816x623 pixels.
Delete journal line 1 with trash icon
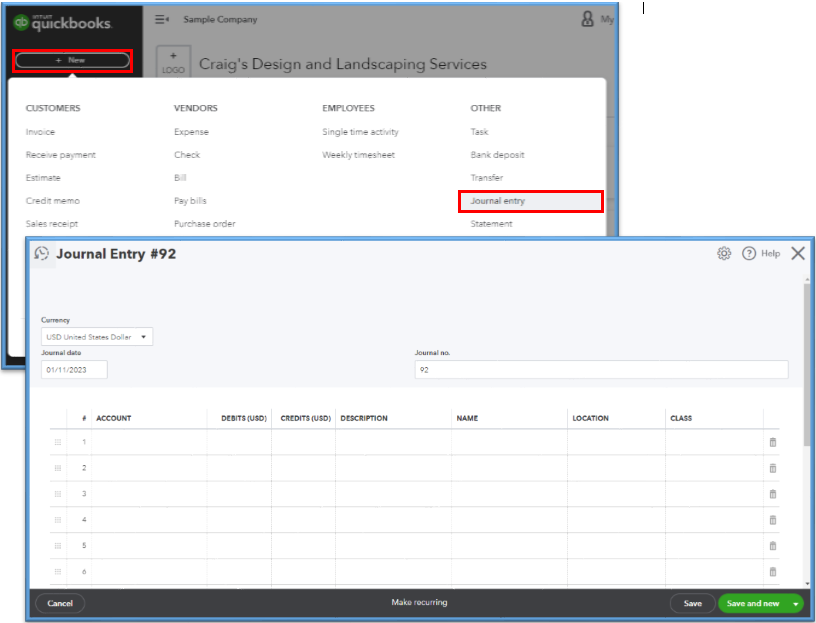(773, 442)
